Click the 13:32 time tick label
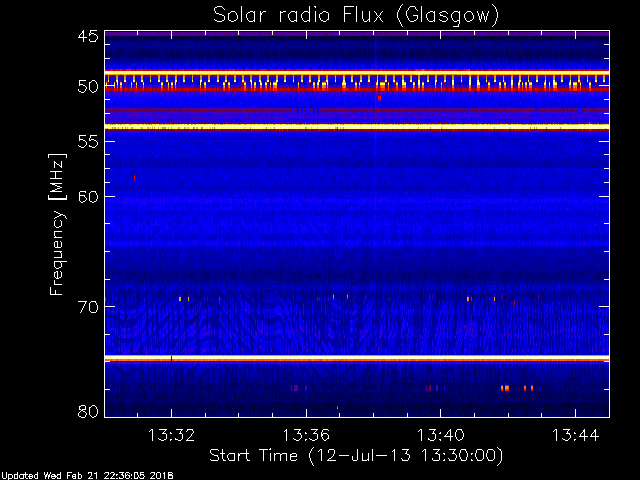Image resolution: width=640 pixels, height=480 pixels. (171, 435)
